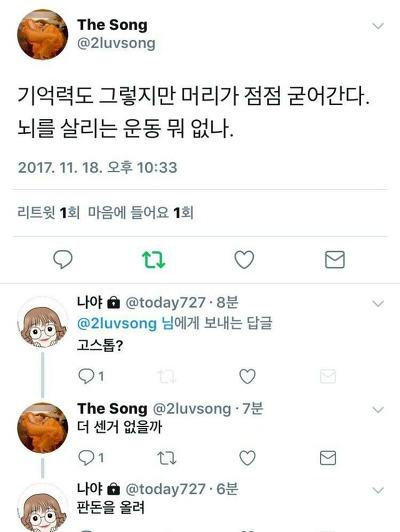Expand chevron on 나야's 8분 reply
Viewport: 400px width, 532px height.
point(378,303)
